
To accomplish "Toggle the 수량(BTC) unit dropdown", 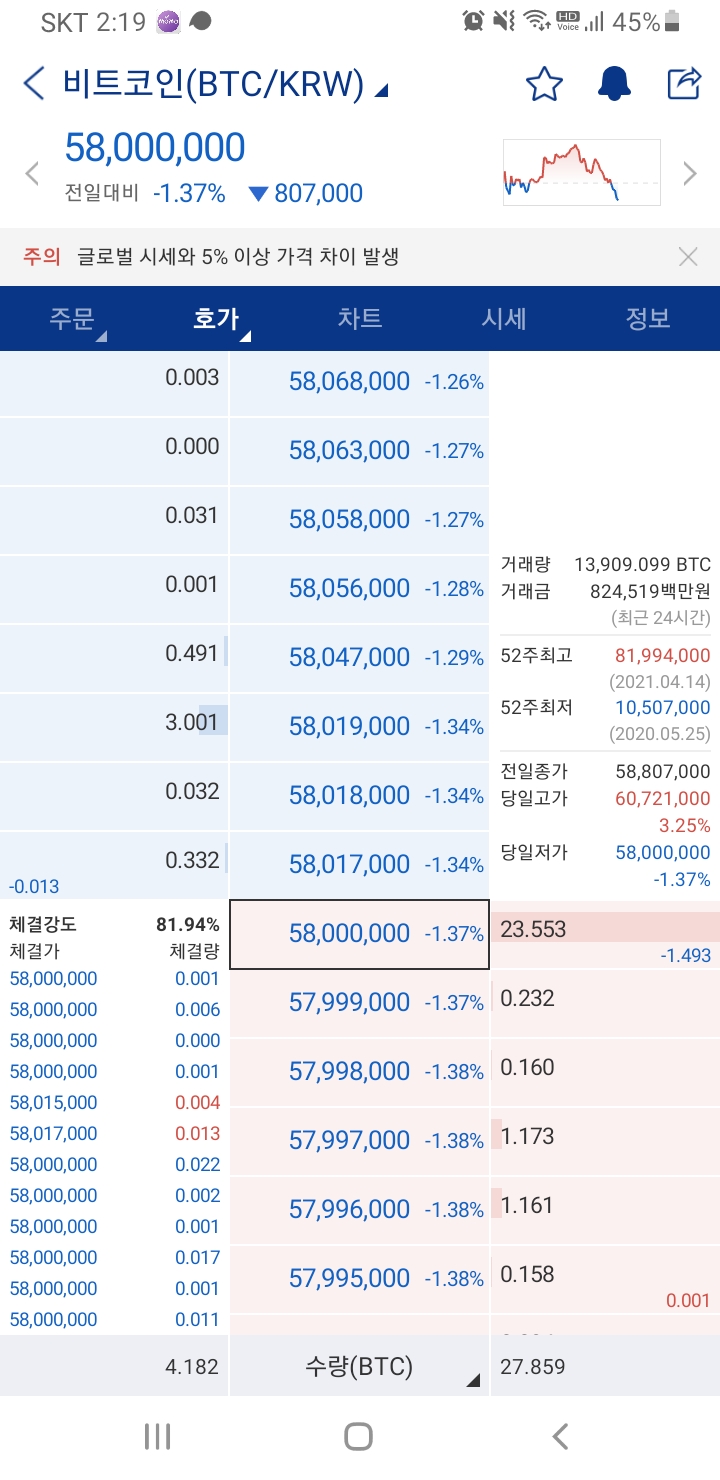I will tap(359, 1366).
